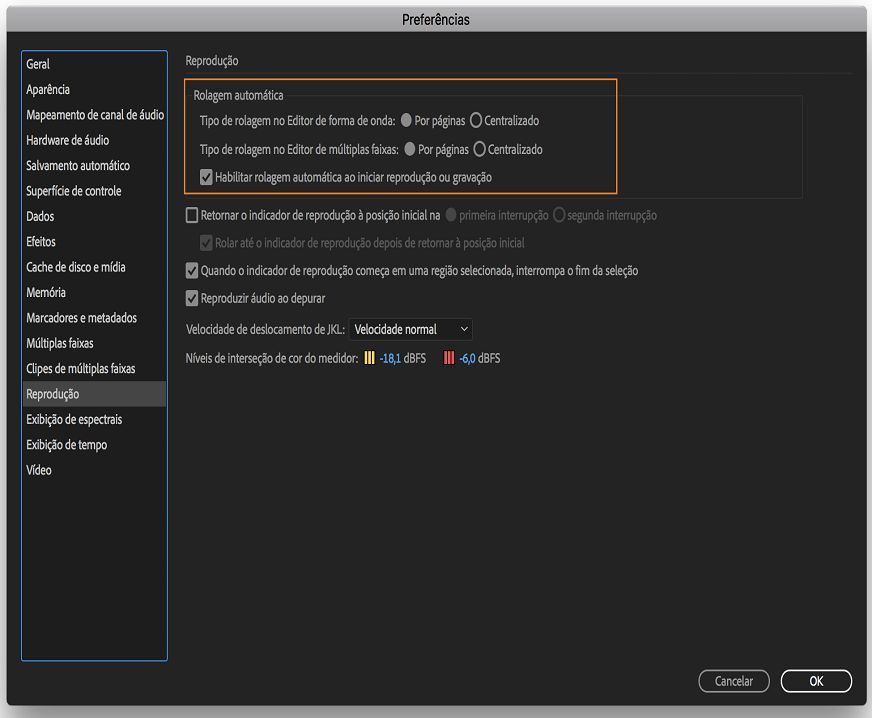This screenshot has width=872, height=718.
Task: Switch to "Marcadores e metadados" settings
Action: 82,317
